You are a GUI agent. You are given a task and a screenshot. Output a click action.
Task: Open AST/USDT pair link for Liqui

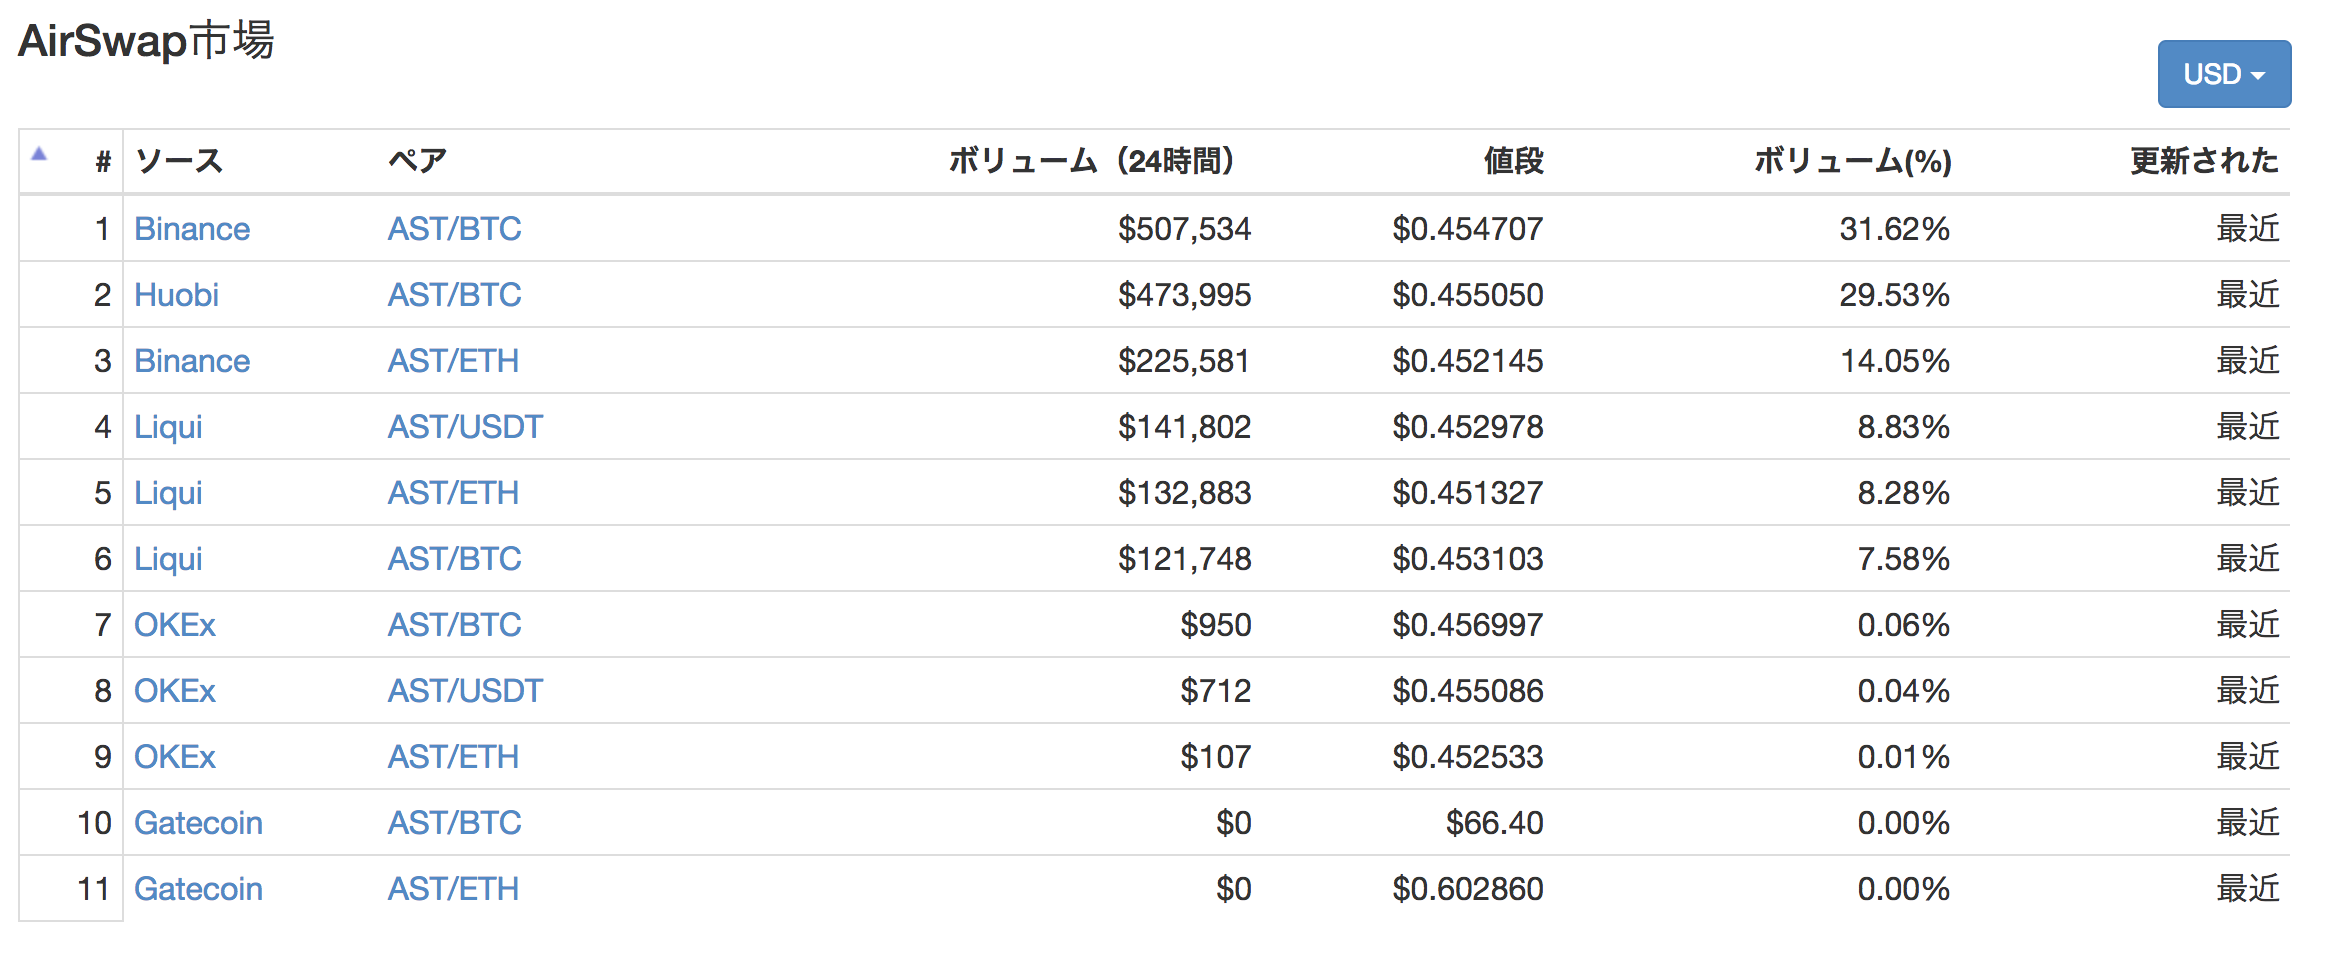(465, 427)
